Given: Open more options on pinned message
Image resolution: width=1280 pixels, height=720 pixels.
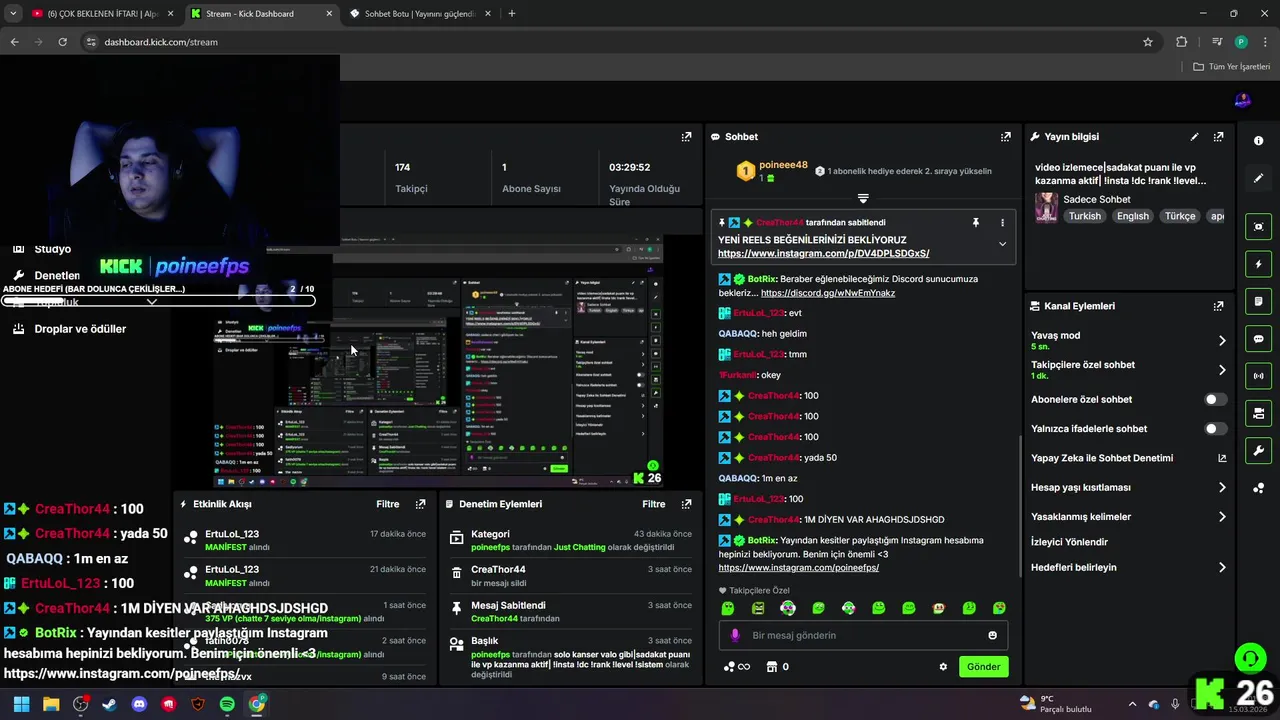Looking at the screenshot, I should click(x=1002, y=223).
